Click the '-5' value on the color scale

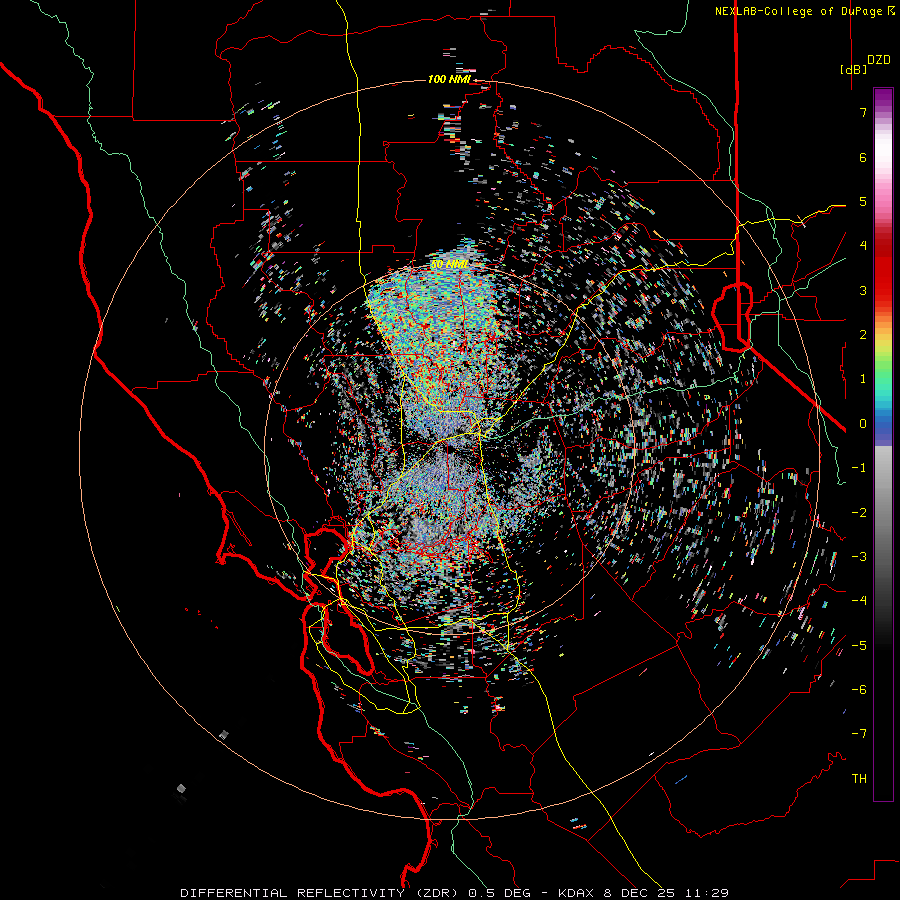coord(859,646)
